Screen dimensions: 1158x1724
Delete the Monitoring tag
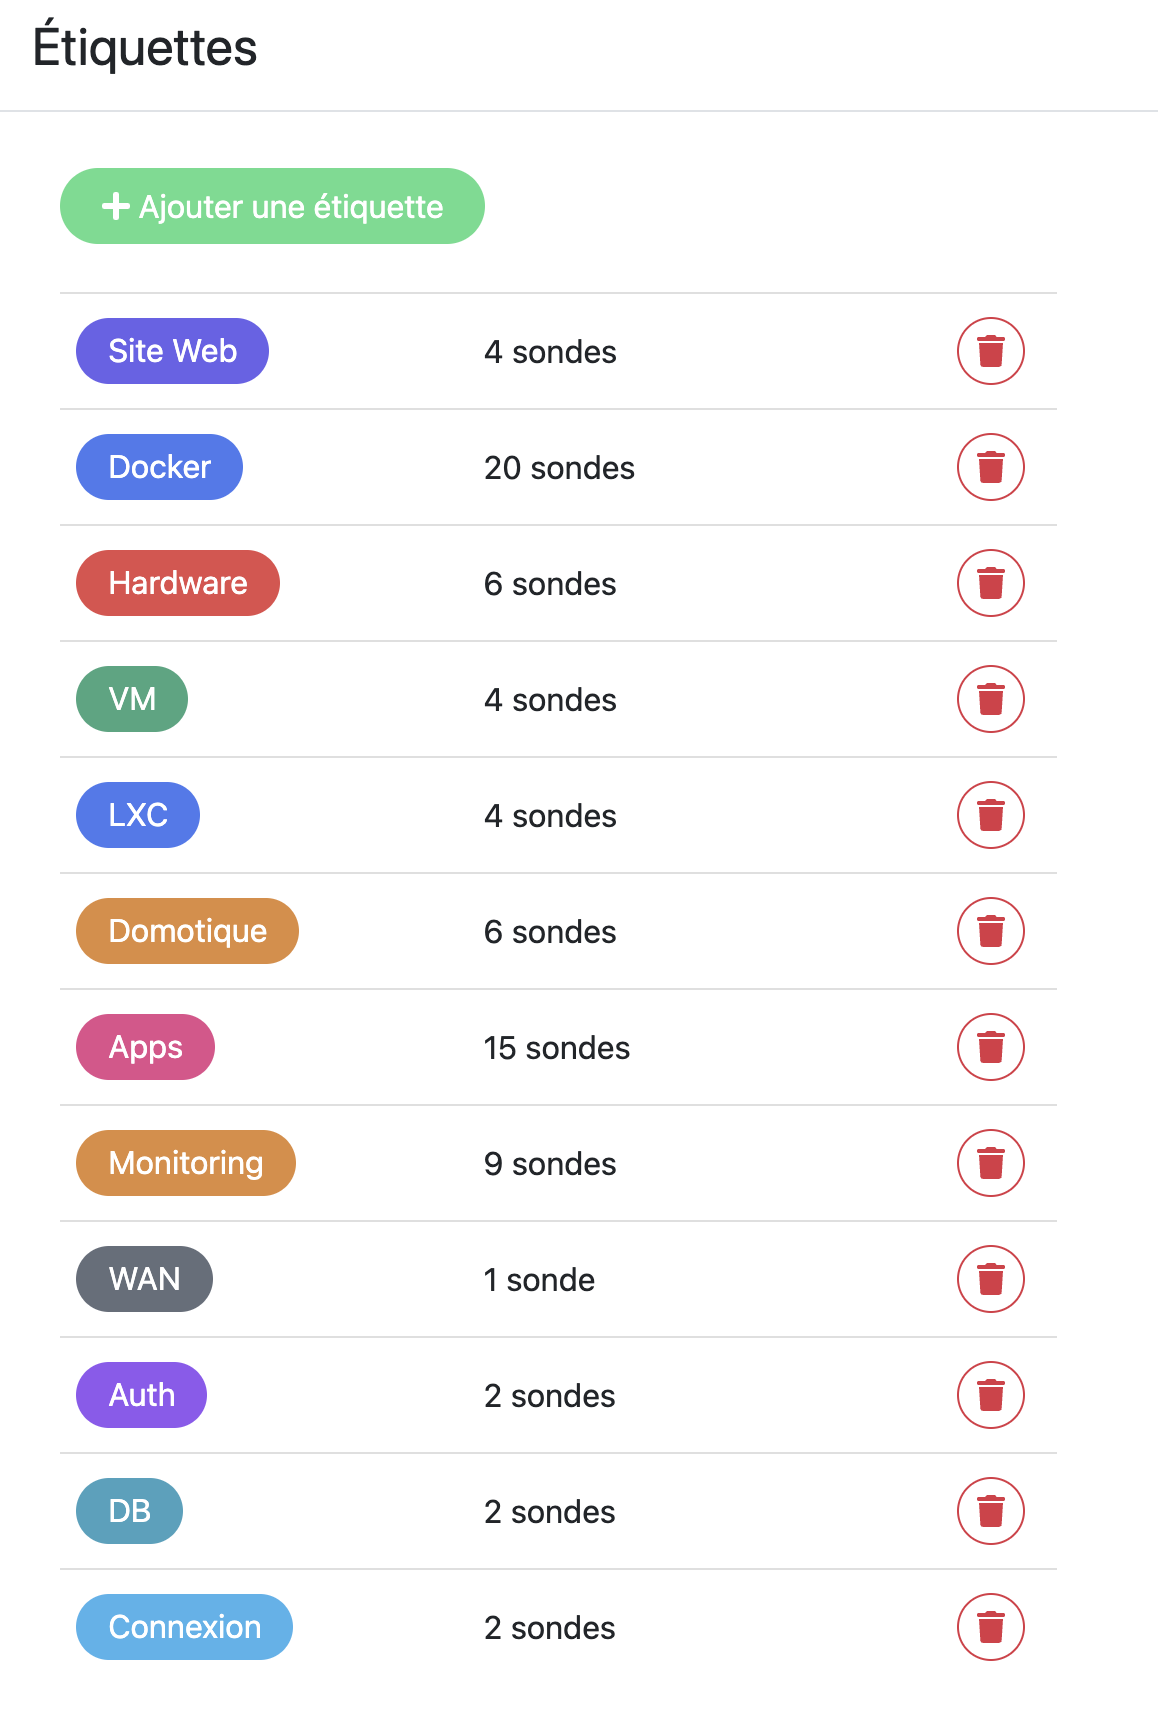(990, 1162)
